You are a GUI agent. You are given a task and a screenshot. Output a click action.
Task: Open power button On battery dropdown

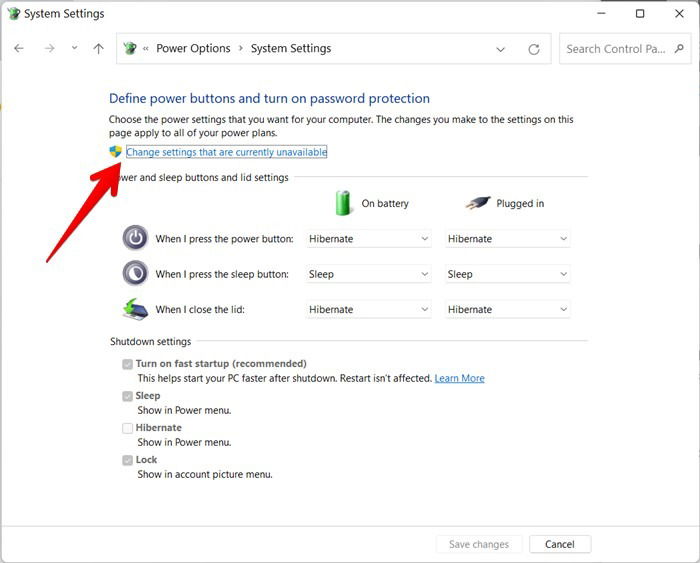(x=368, y=239)
